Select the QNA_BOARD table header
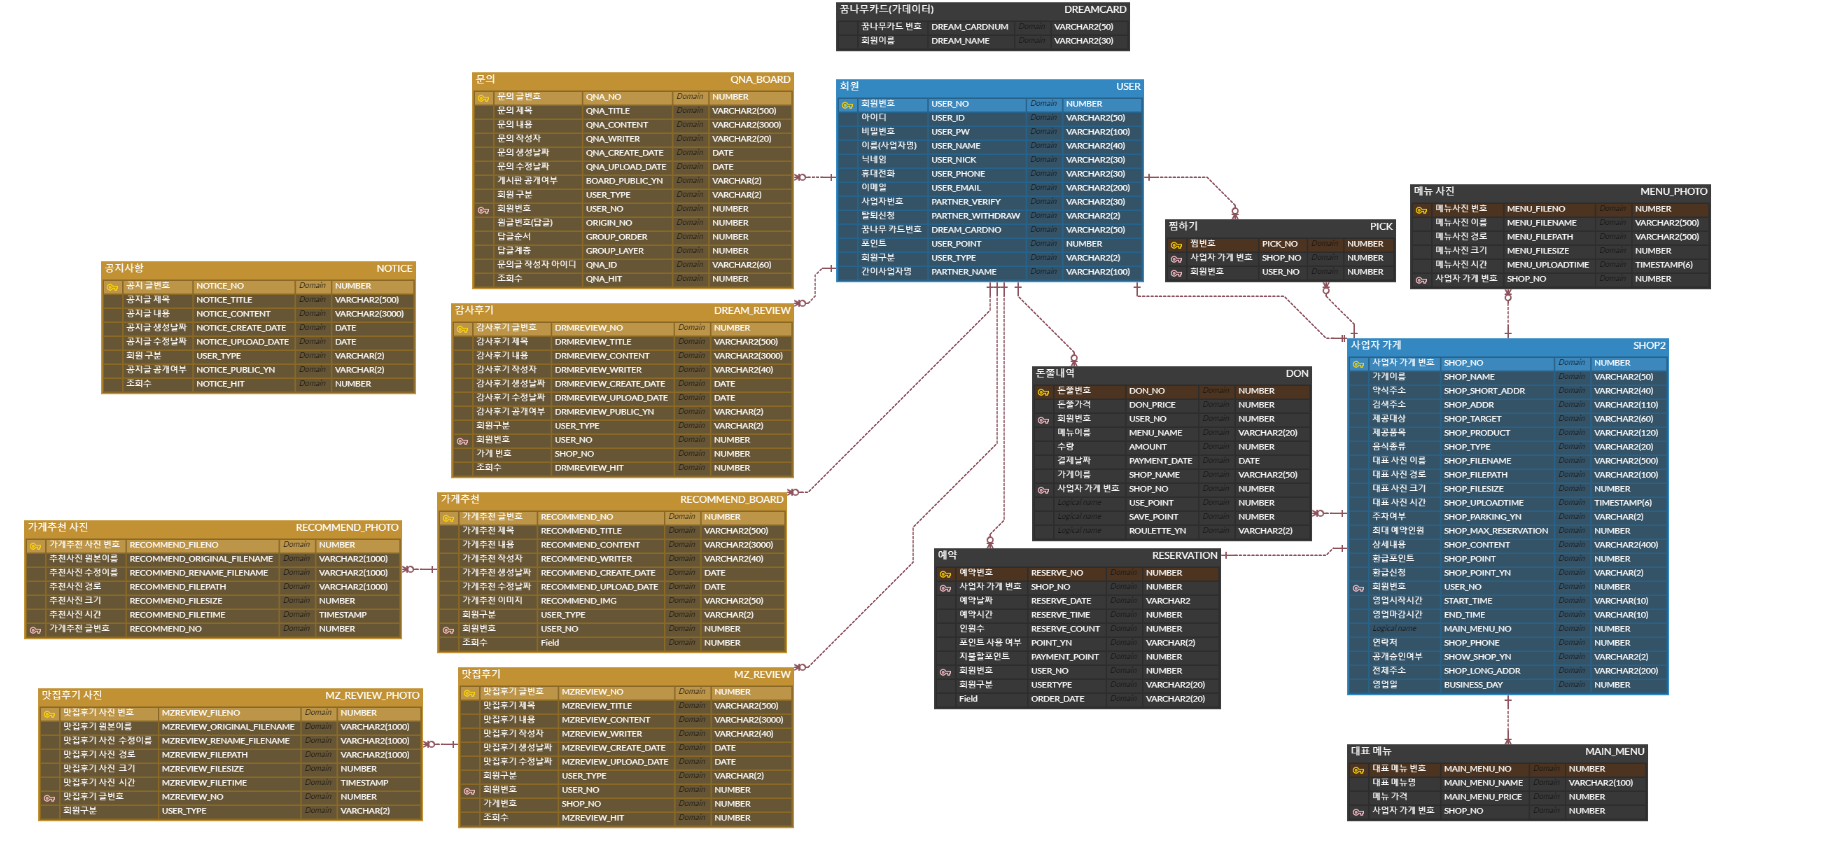 click(633, 79)
